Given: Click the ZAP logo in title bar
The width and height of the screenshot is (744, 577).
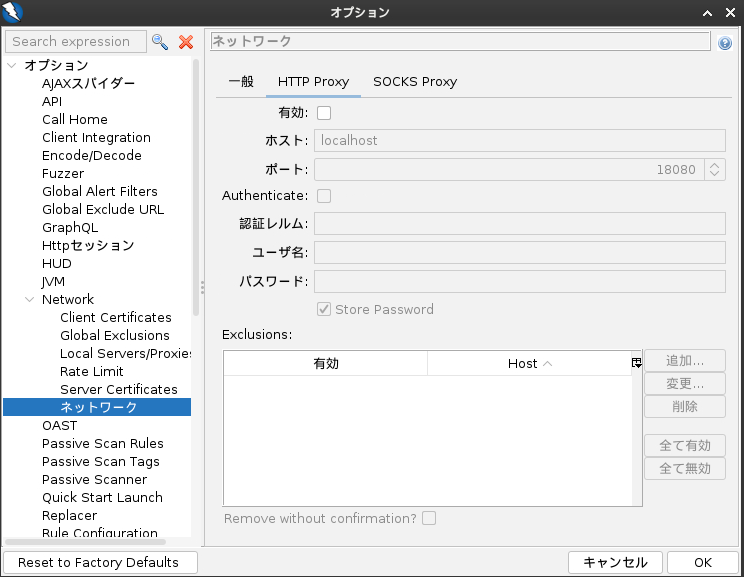Looking at the screenshot, I should coord(13,13).
